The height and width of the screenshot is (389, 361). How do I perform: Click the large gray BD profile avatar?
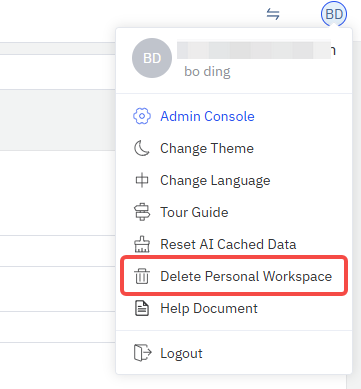tap(152, 58)
